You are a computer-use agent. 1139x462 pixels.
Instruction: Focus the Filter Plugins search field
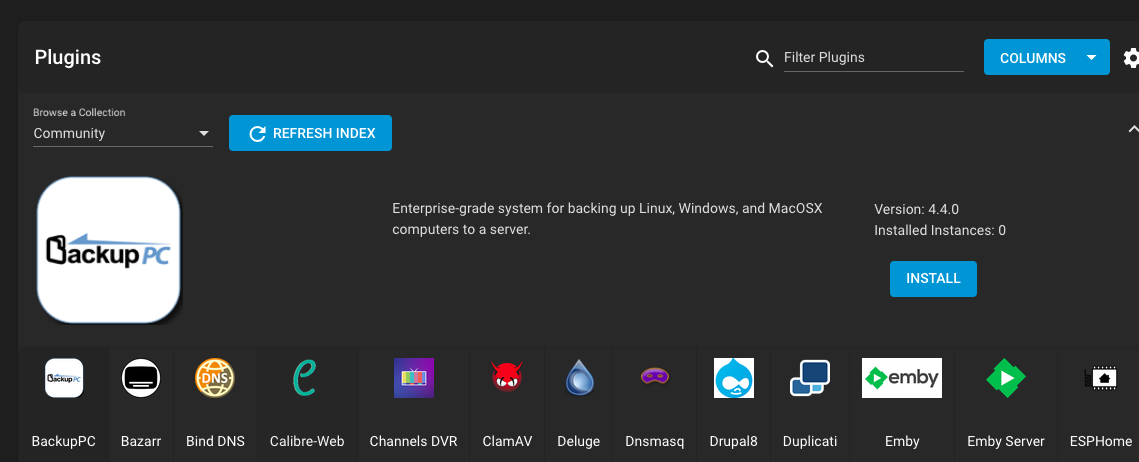[873, 57]
